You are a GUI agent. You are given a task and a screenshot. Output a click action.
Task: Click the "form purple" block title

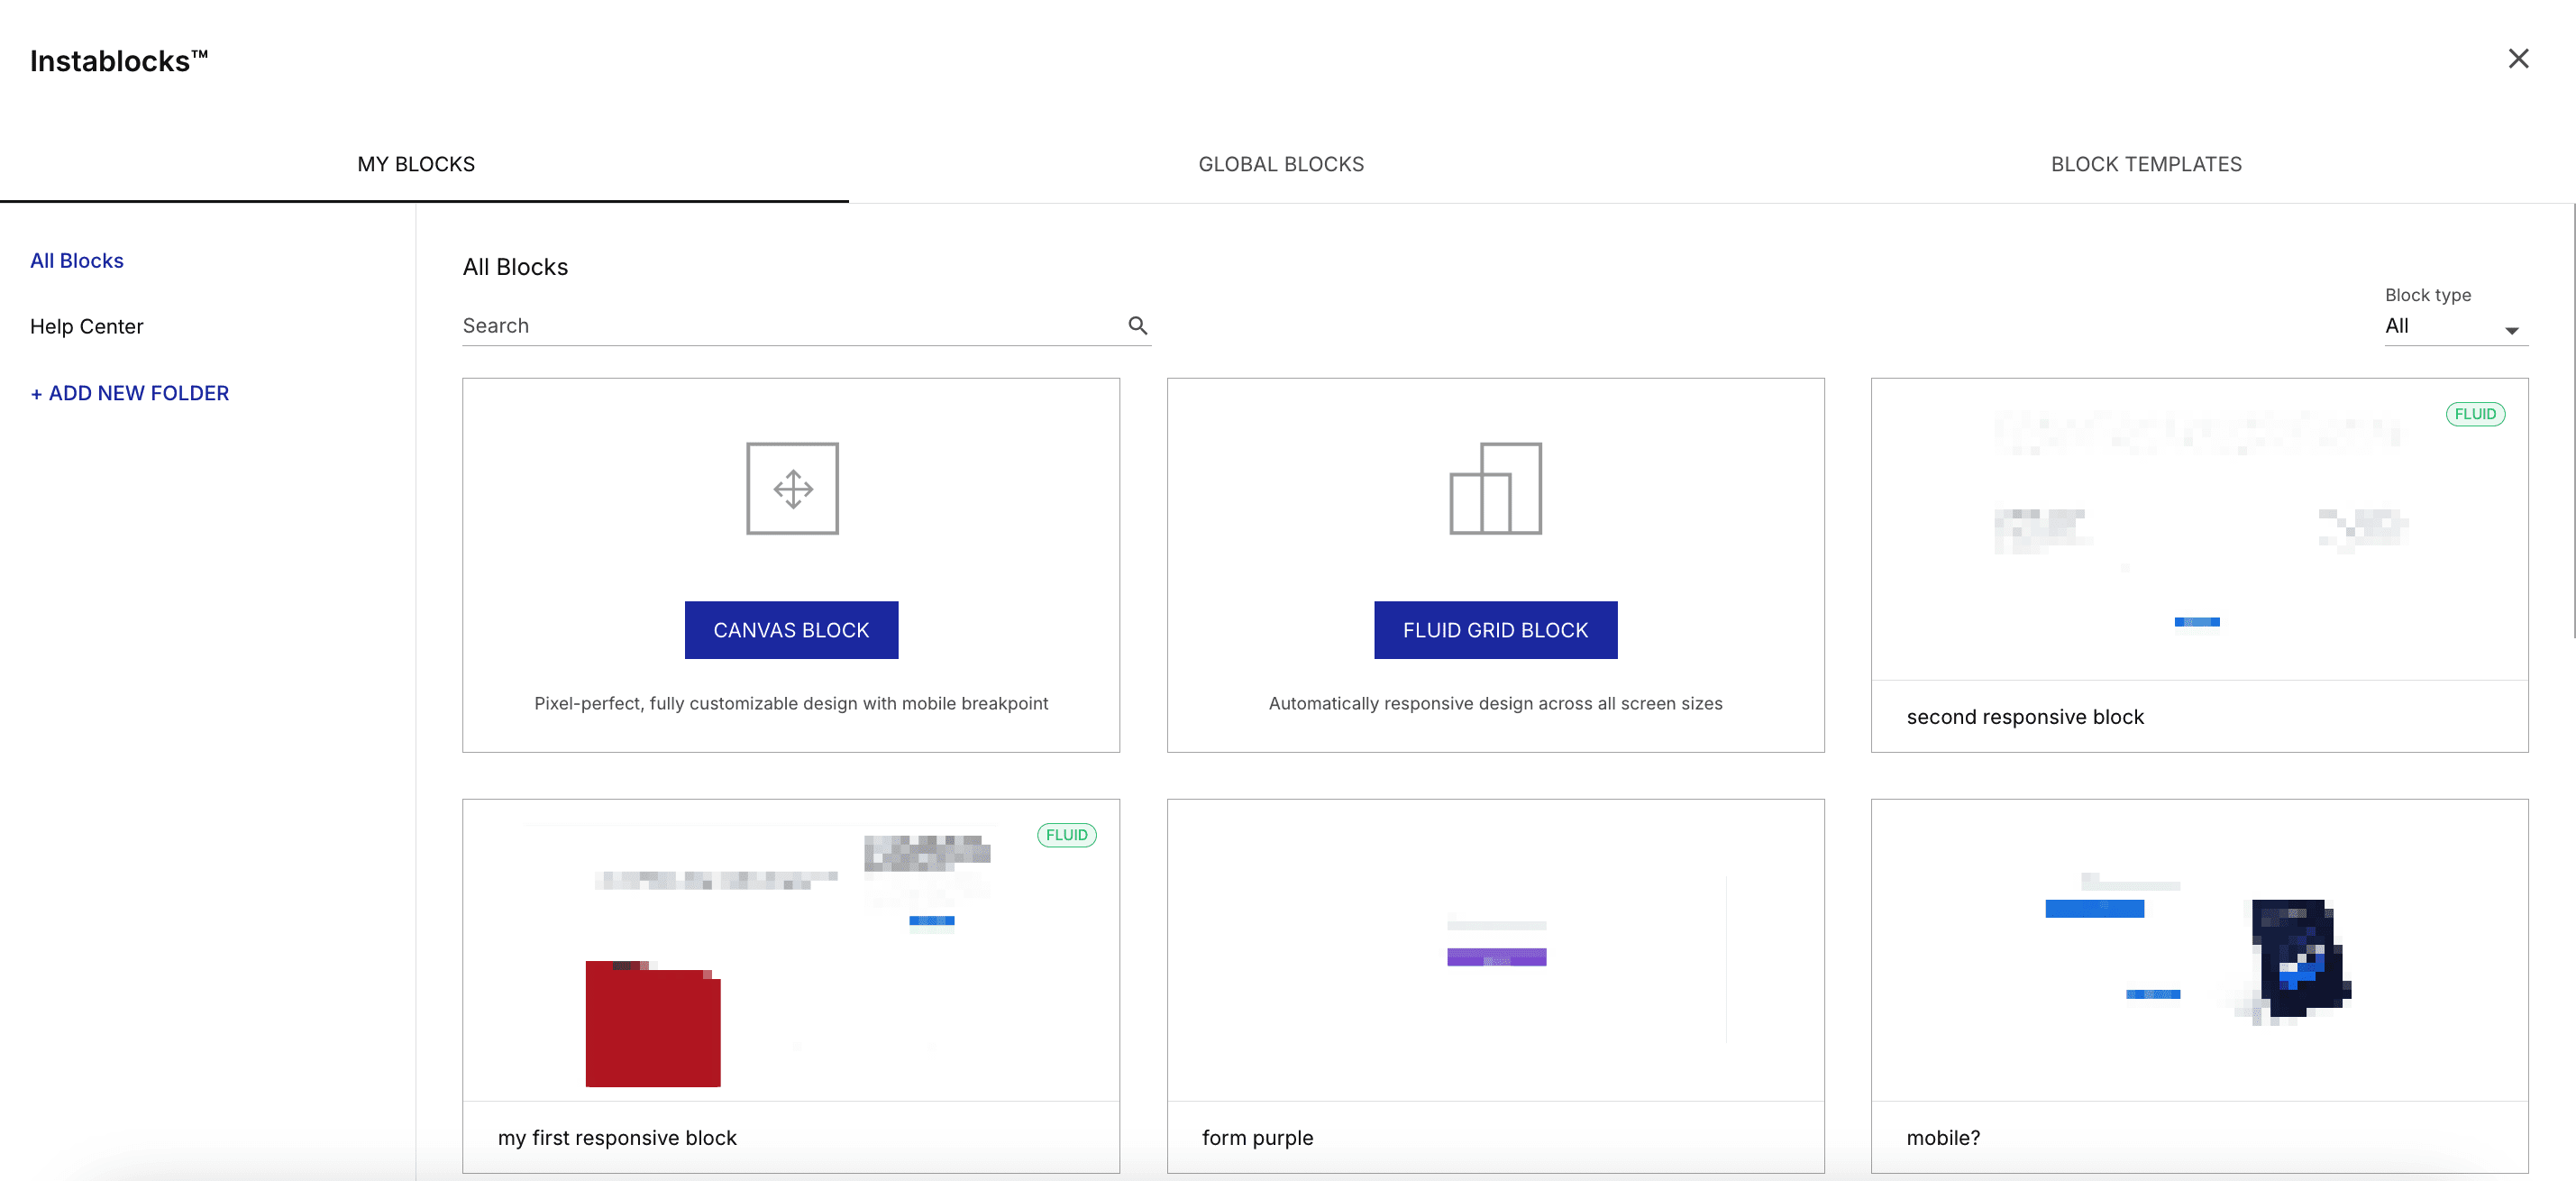point(1257,1138)
